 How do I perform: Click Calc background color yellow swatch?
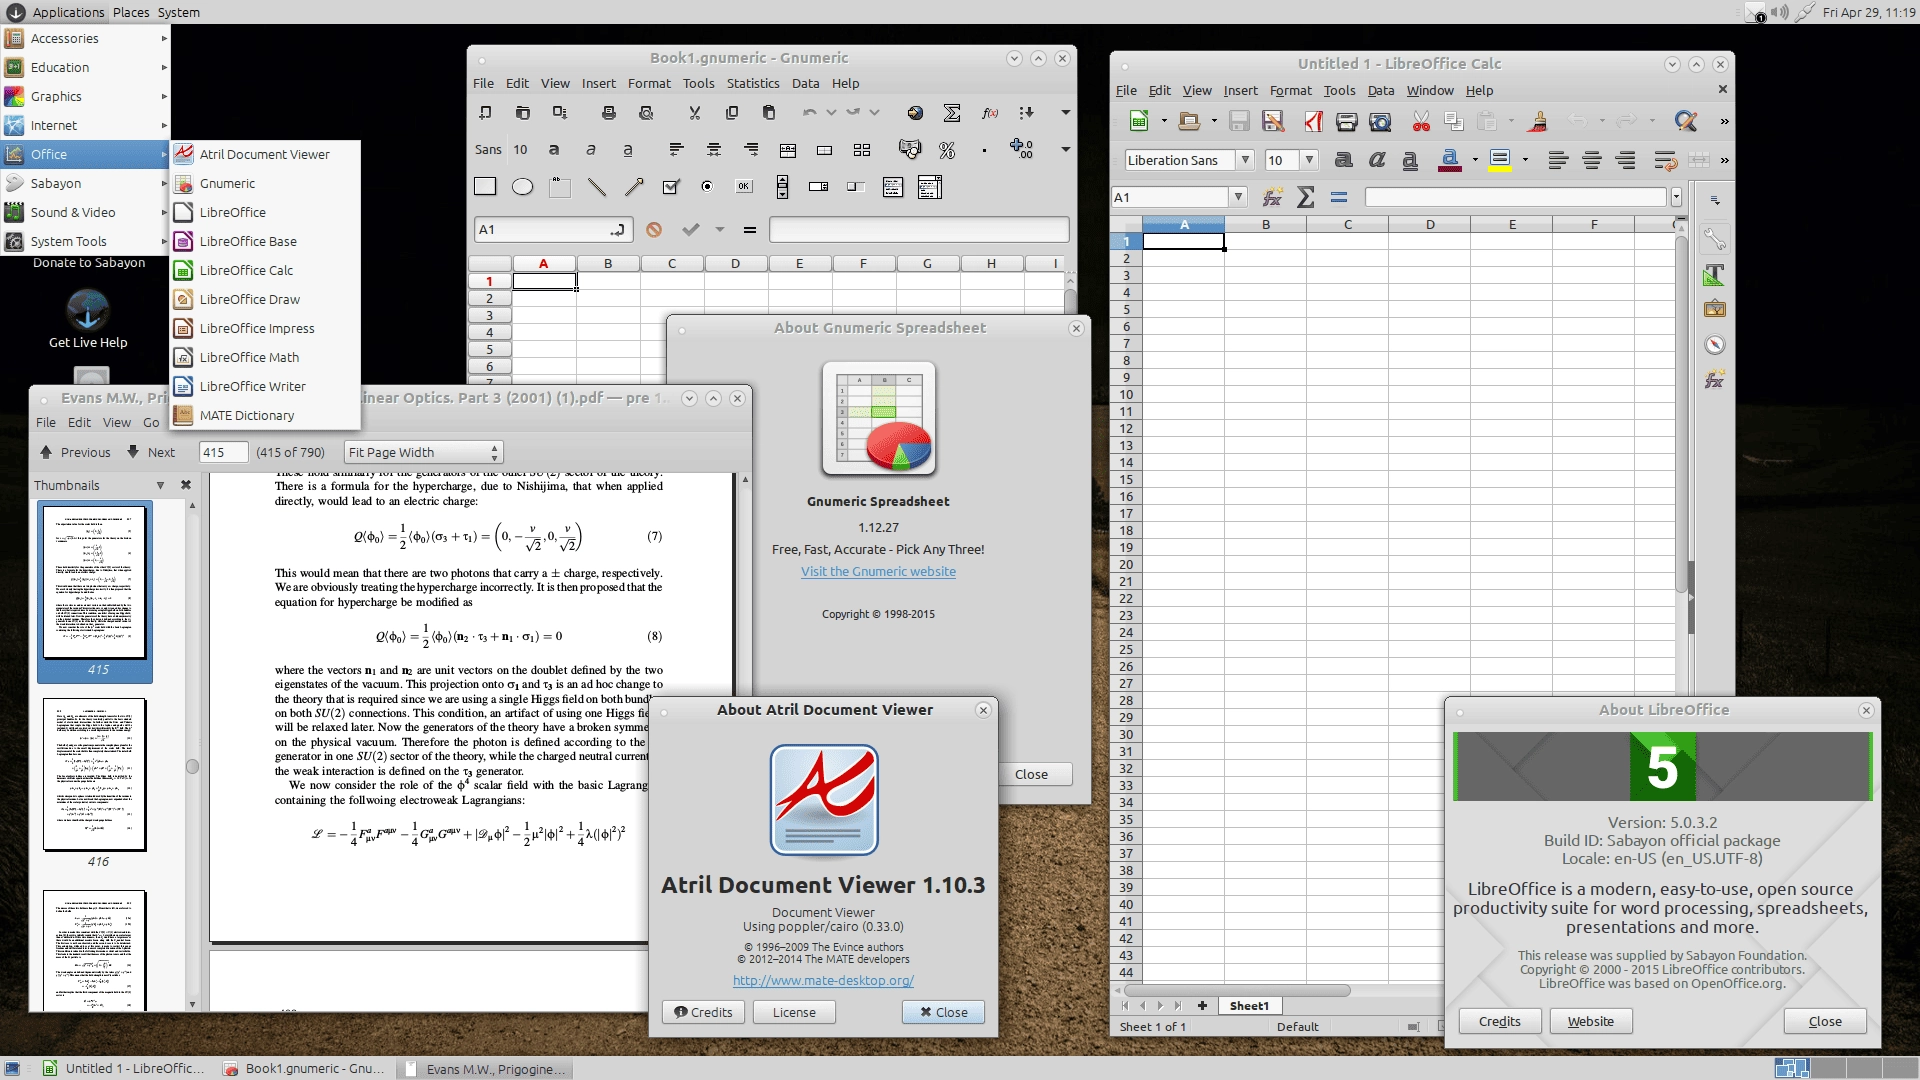[x=1499, y=160]
